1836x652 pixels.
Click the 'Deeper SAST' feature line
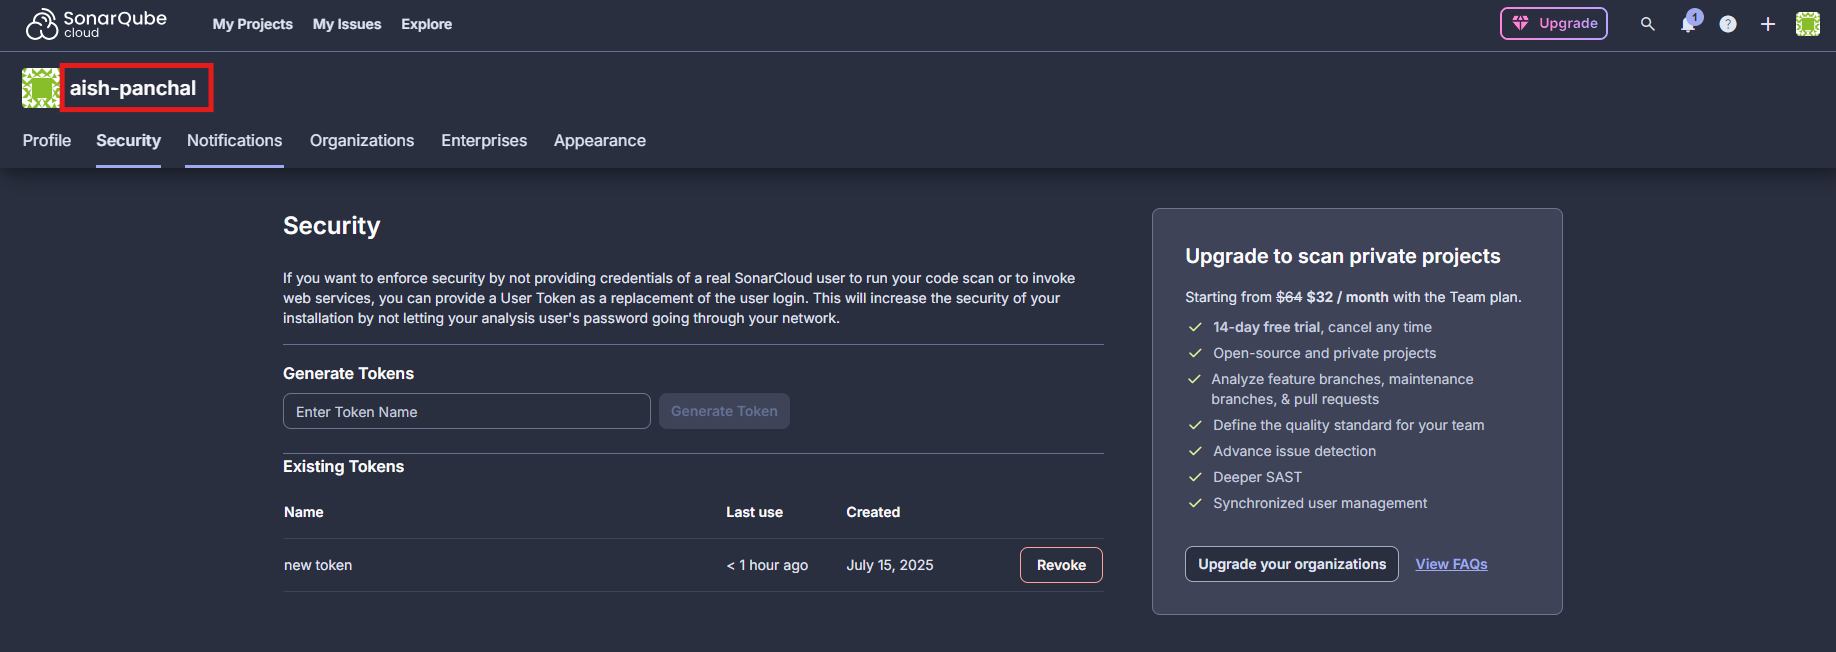pos(1257,477)
